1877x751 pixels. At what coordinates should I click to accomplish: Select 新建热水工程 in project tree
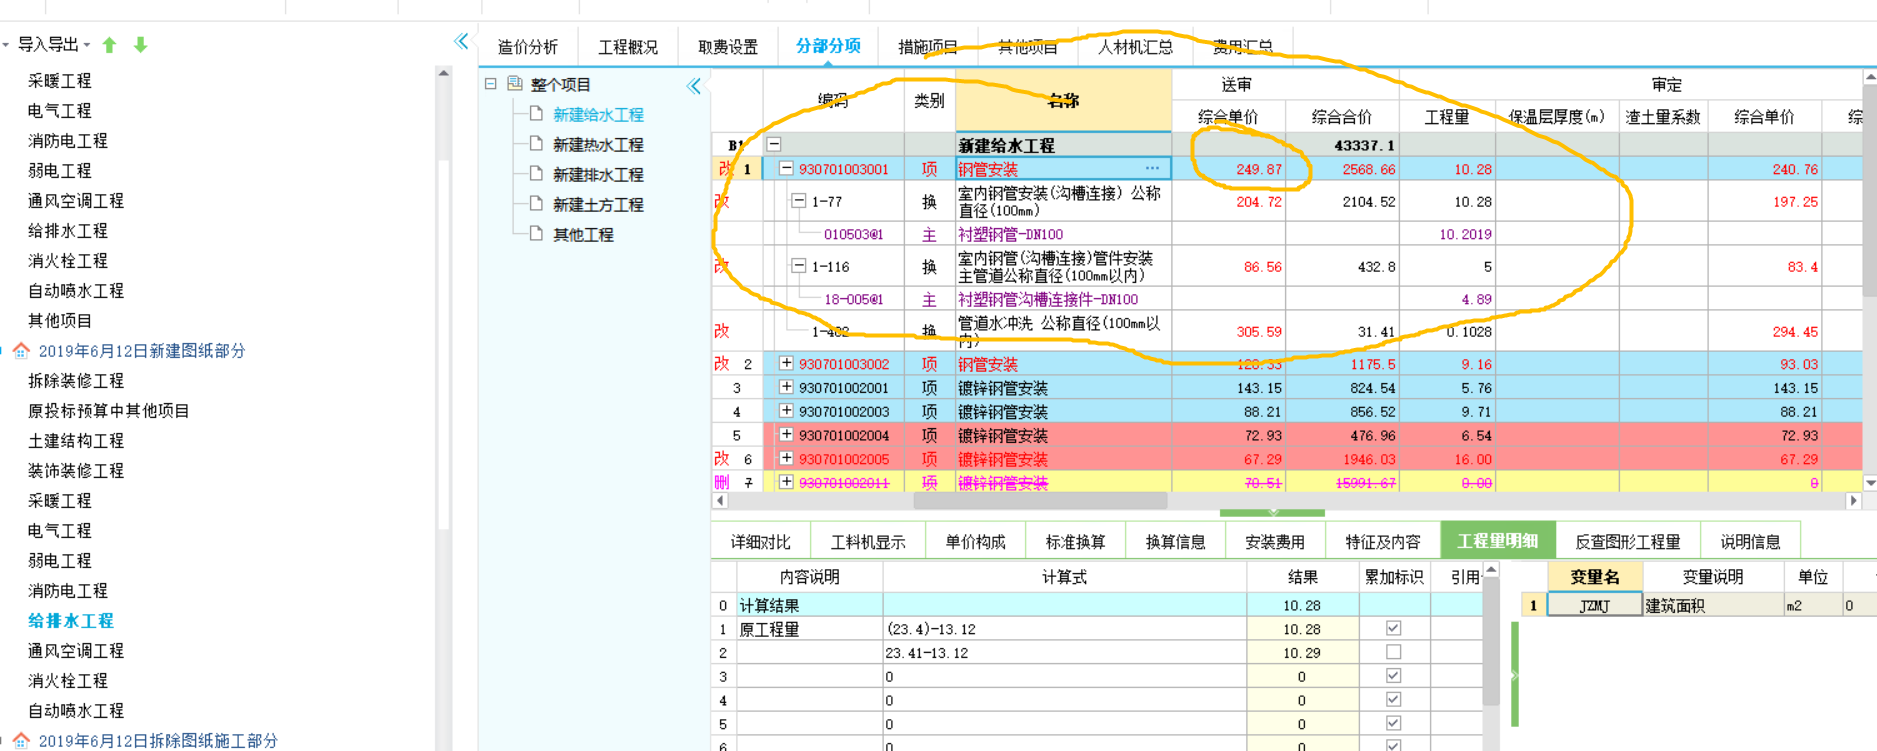pos(598,145)
